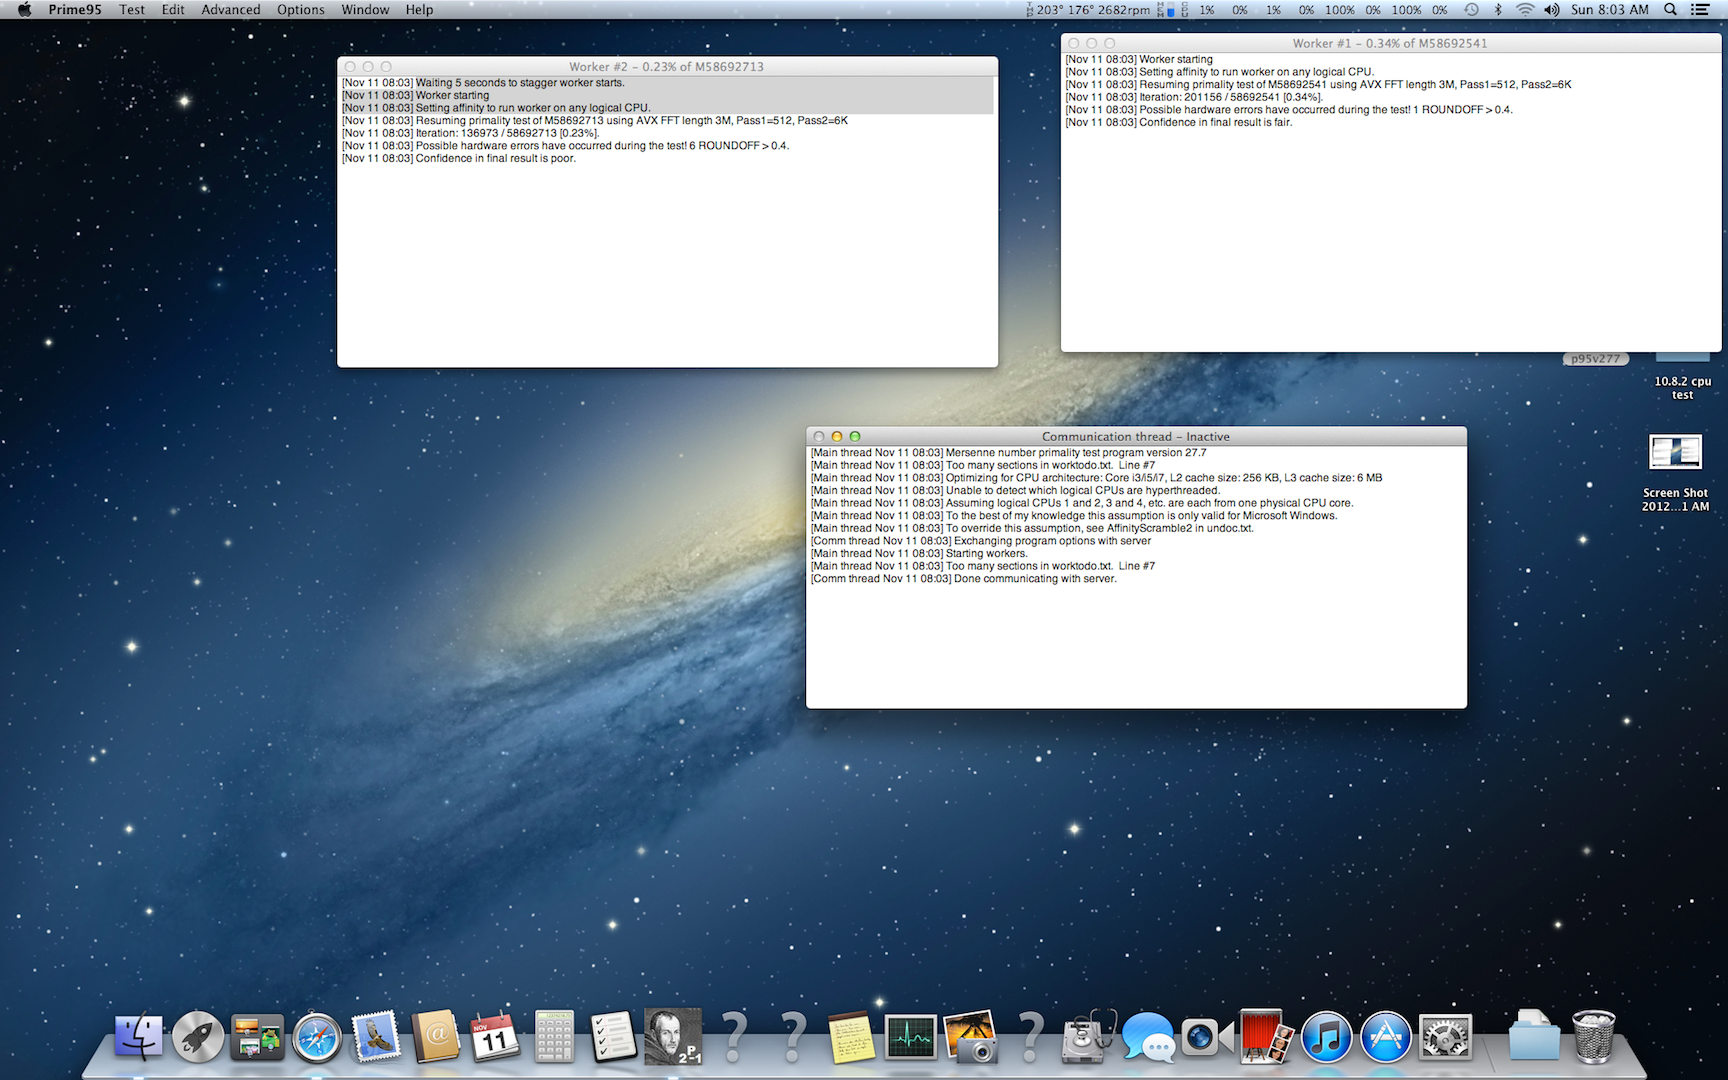Open Messages chat bubbles icon in Dock
1728x1080 pixels.
1148,1037
